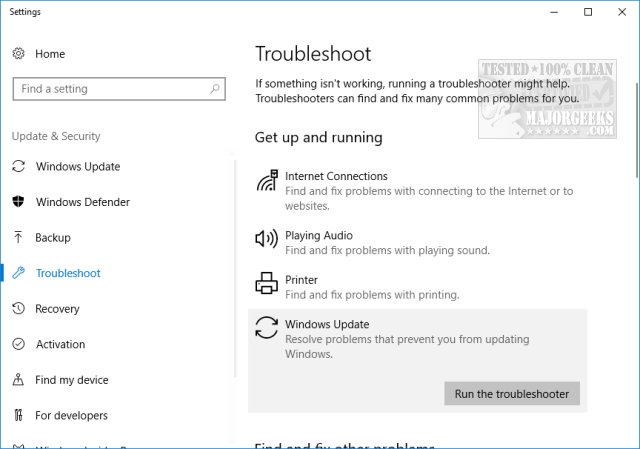Go to the Windows Defender section
The image size is (640, 449).
pyautogui.click(x=82, y=202)
